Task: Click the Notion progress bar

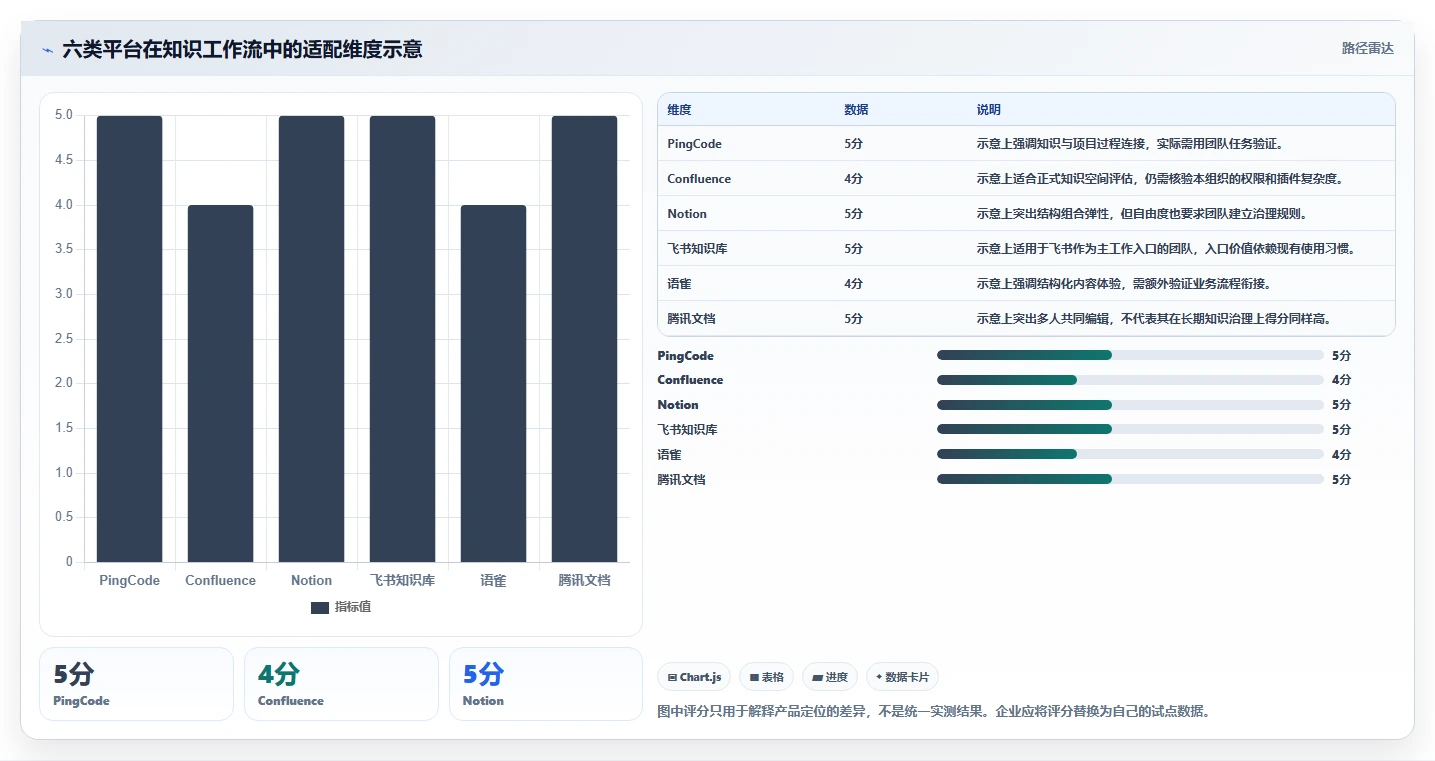Action: tap(1130, 405)
